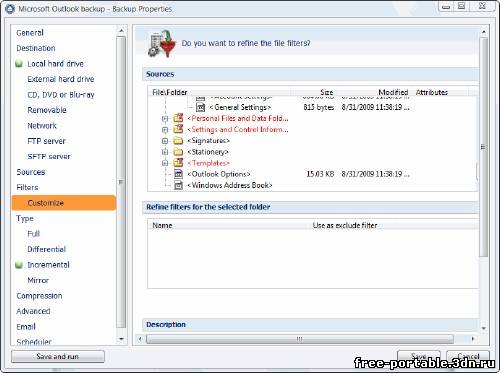Screen dimensions: 500x373
Task: Click the Personal Files and Data Folders icon
Action: click(178, 118)
